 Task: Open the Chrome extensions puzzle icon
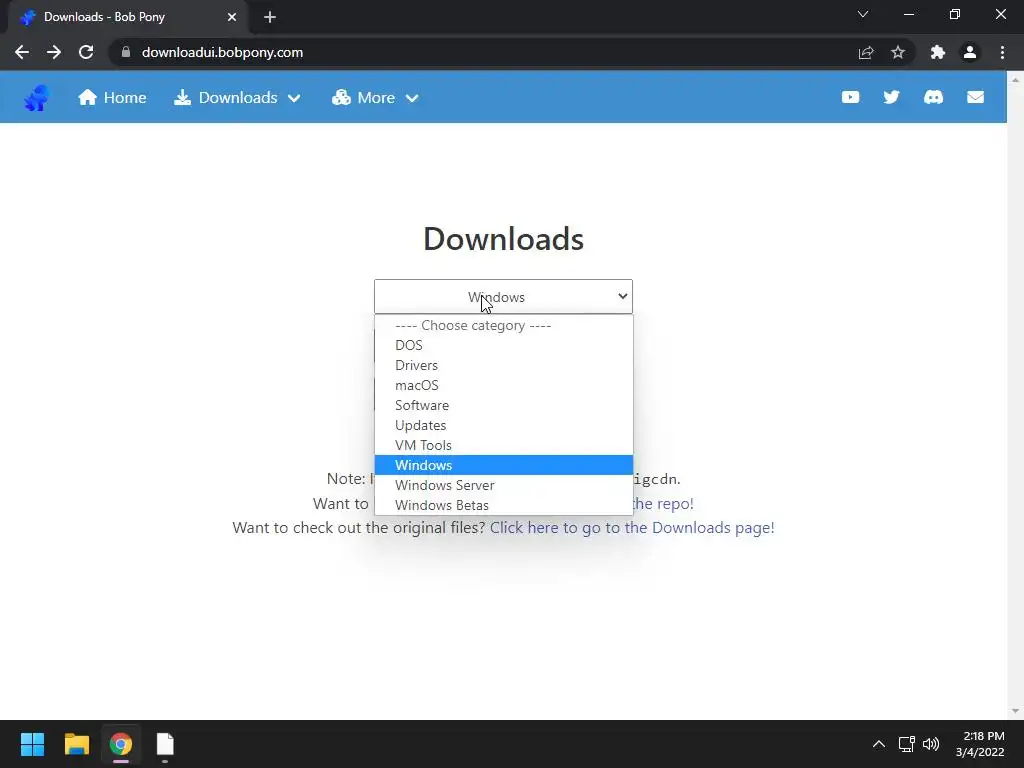[x=938, y=52]
